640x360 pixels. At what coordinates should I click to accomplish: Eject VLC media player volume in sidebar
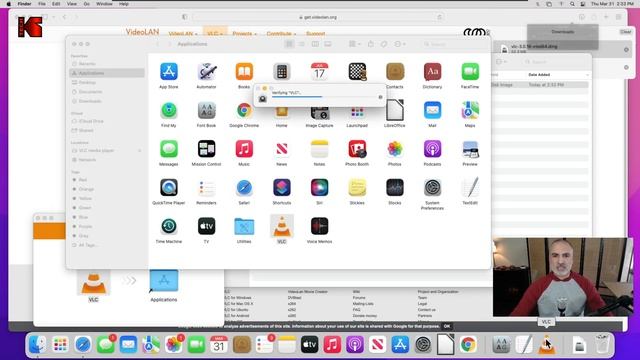[x=140, y=151]
